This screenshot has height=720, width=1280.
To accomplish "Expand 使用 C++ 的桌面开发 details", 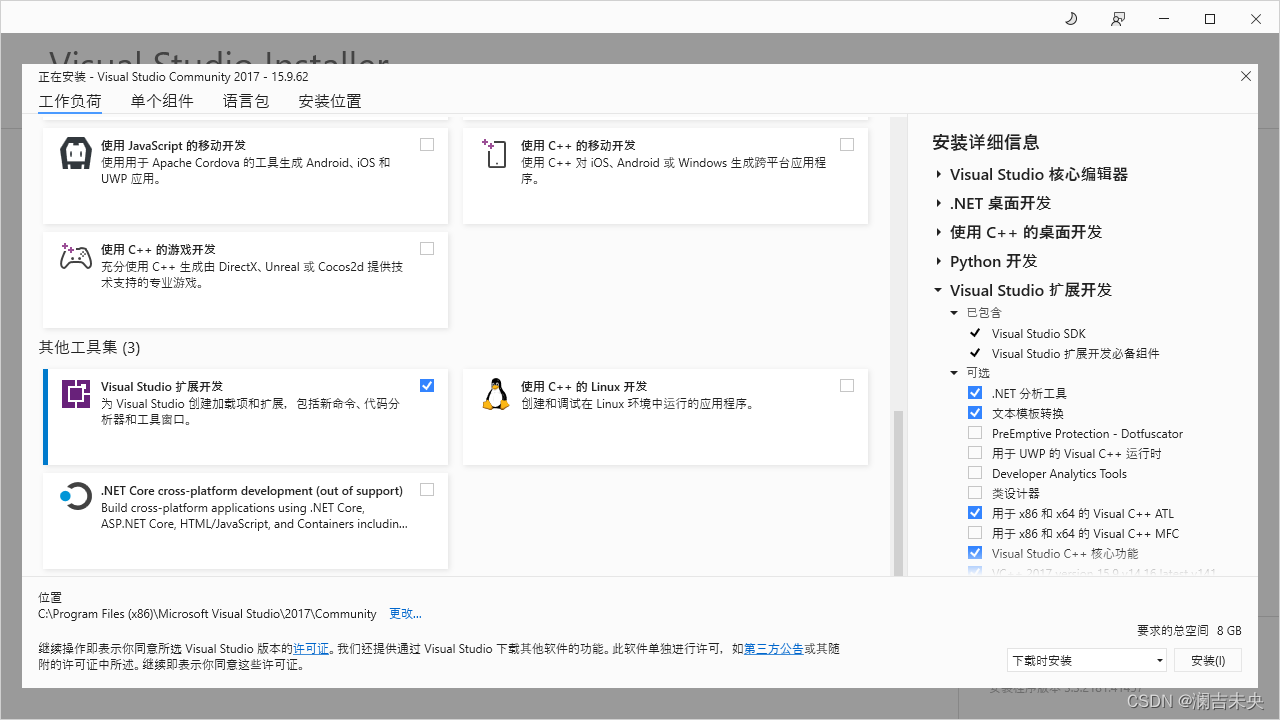I will pyautogui.click(x=938, y=232).
